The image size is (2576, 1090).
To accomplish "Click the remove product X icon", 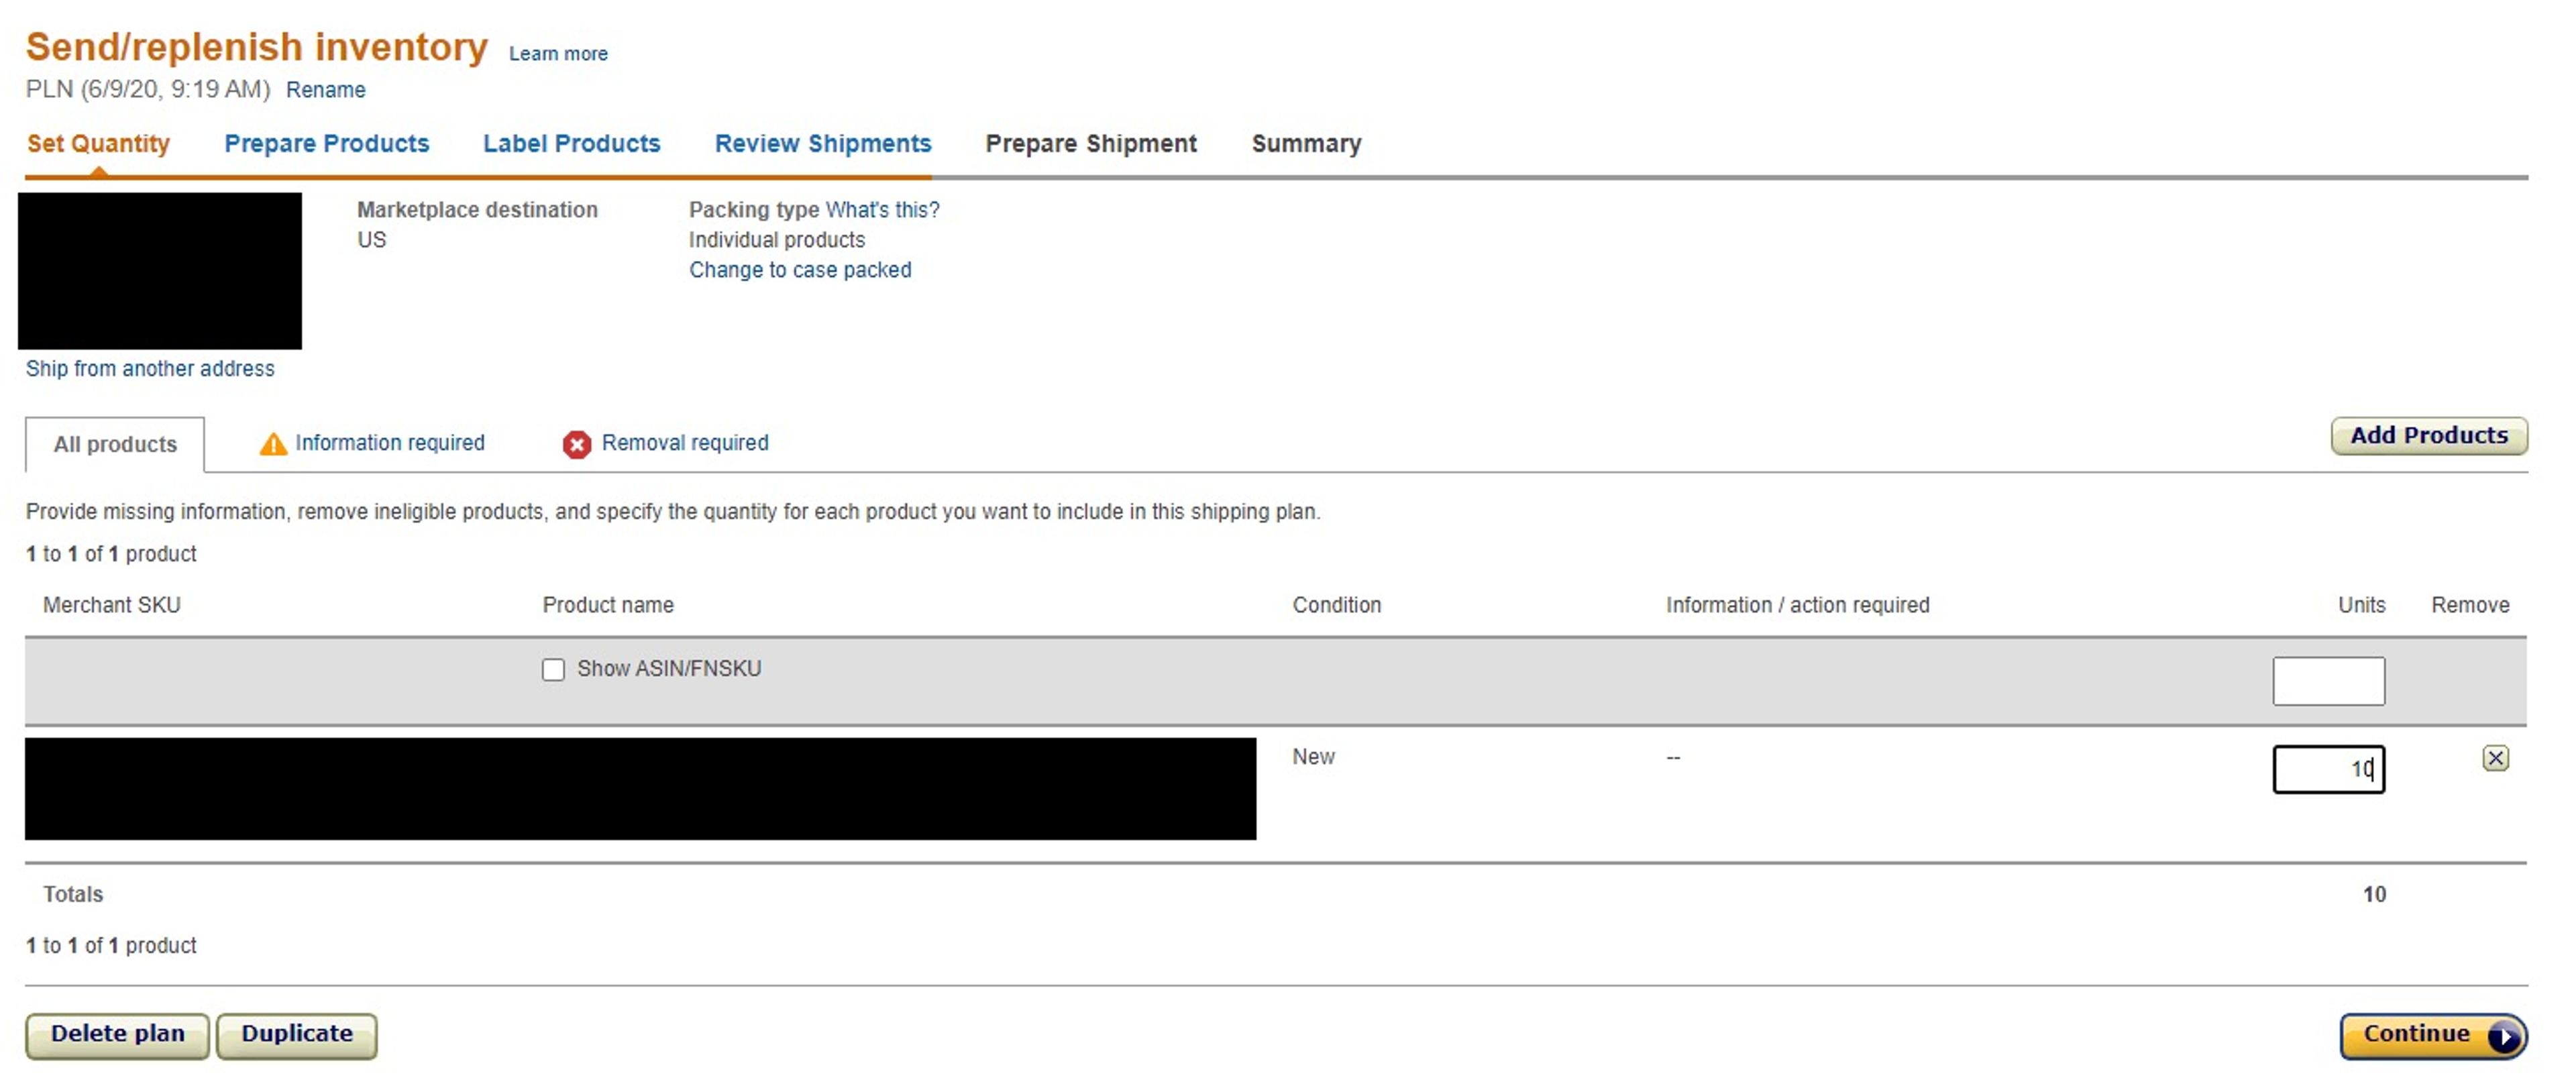I will click(x=2495, y=758).
